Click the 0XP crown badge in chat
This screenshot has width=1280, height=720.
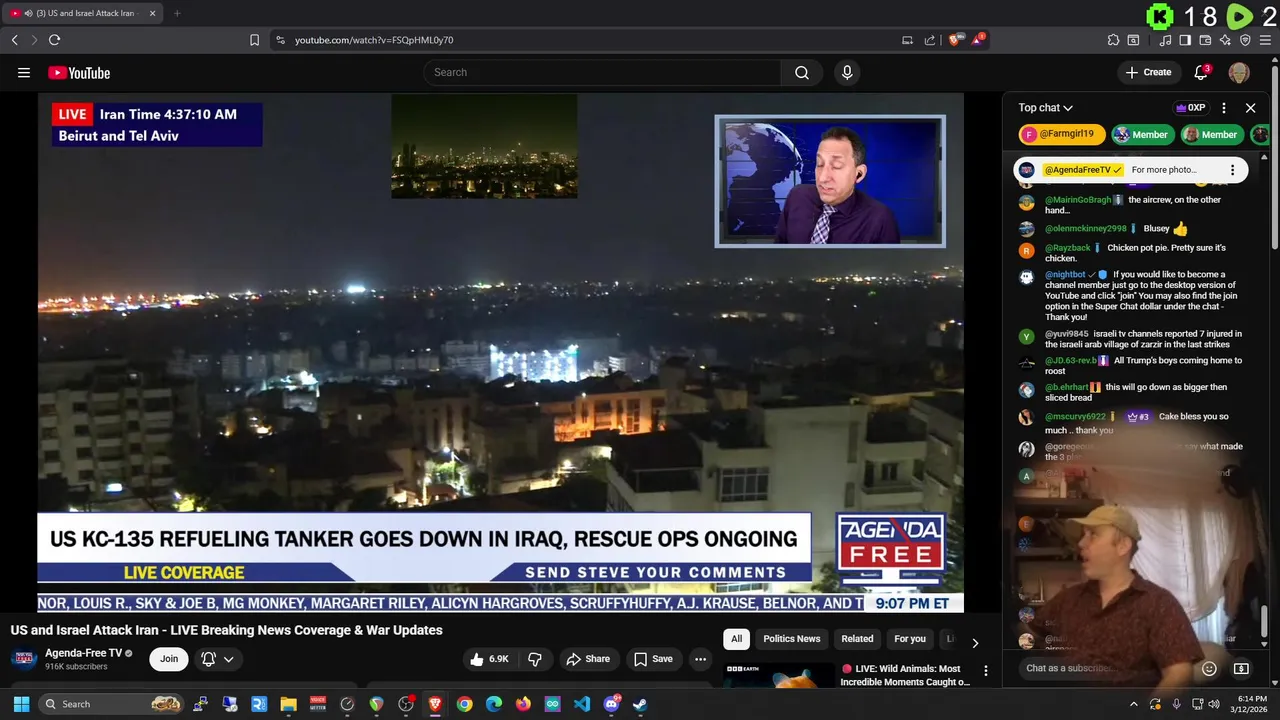(x=1190, y=108)
